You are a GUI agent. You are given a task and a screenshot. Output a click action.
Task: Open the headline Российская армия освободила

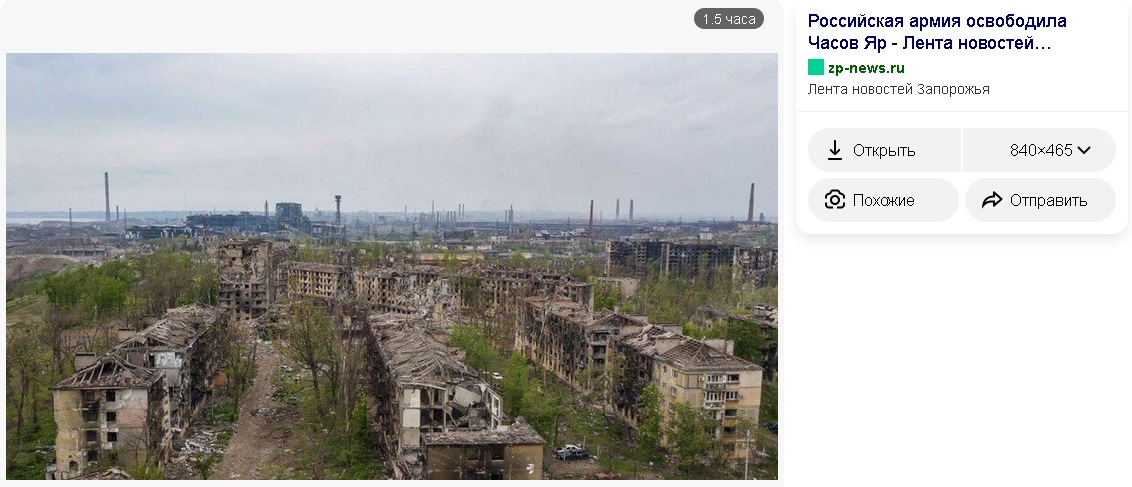936,21
